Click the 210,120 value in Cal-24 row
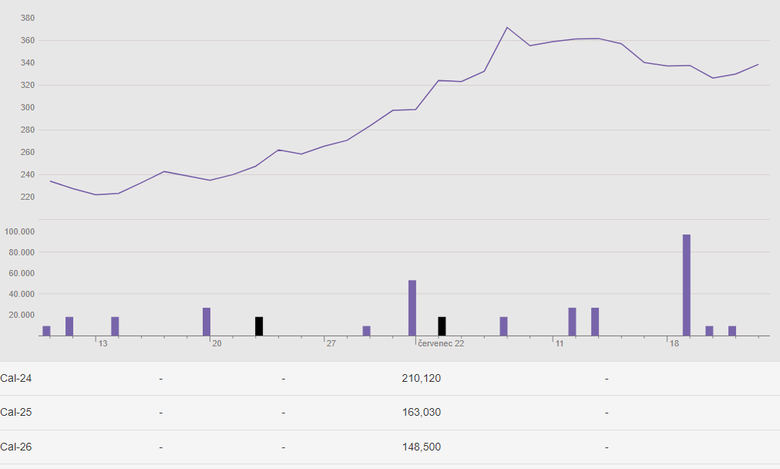780x469 pixels. point(420,378)
